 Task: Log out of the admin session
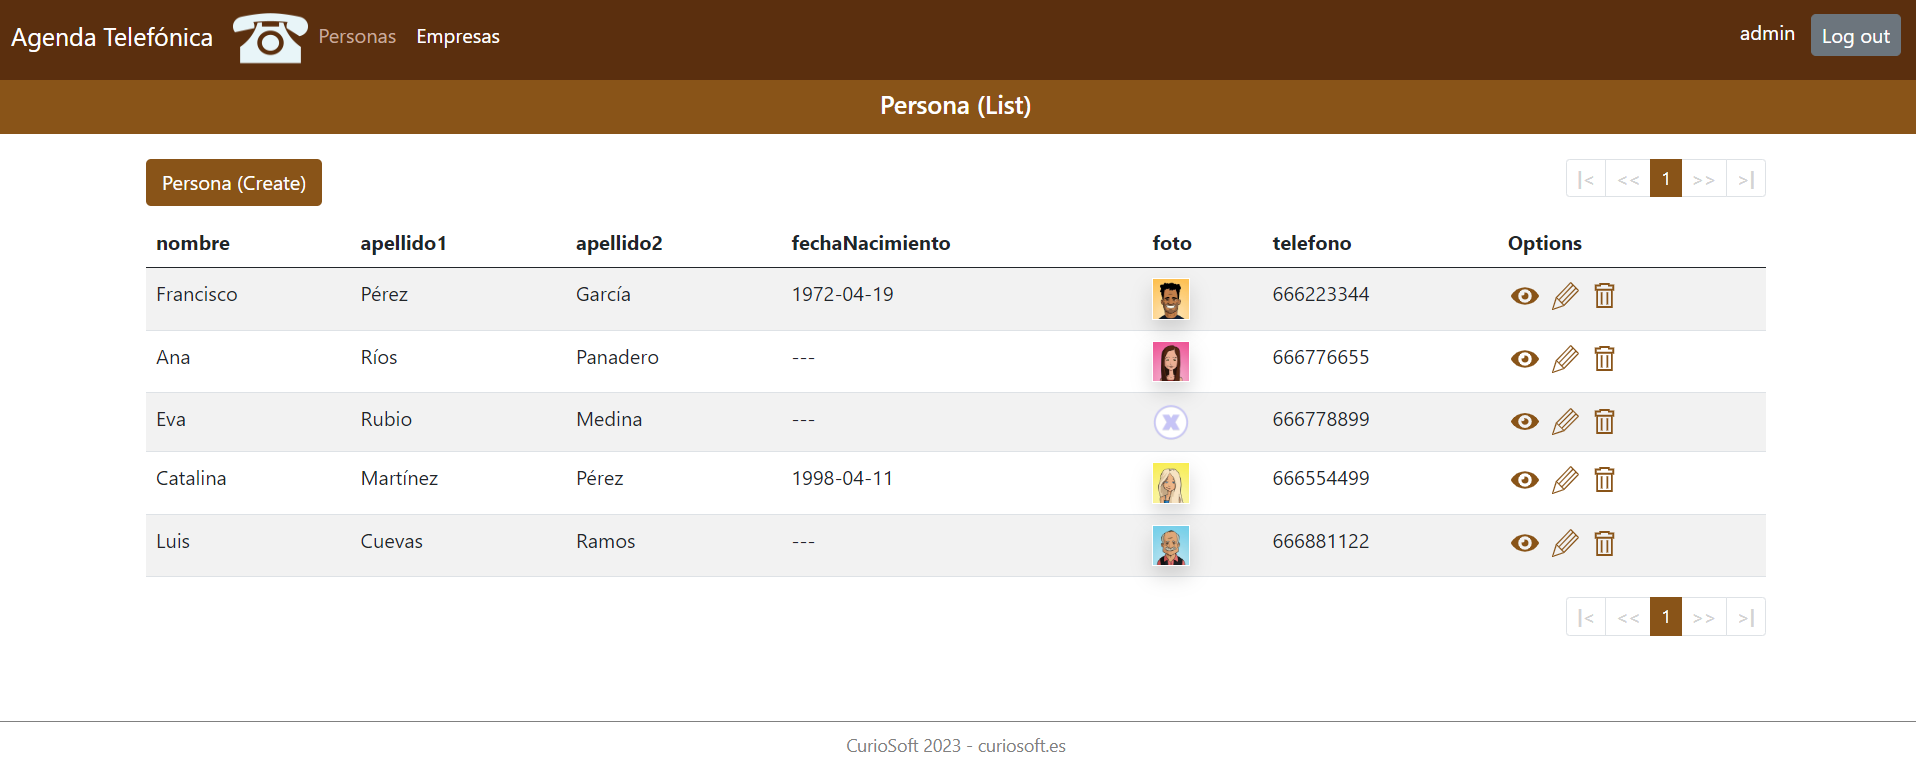tap(1855, 36)
